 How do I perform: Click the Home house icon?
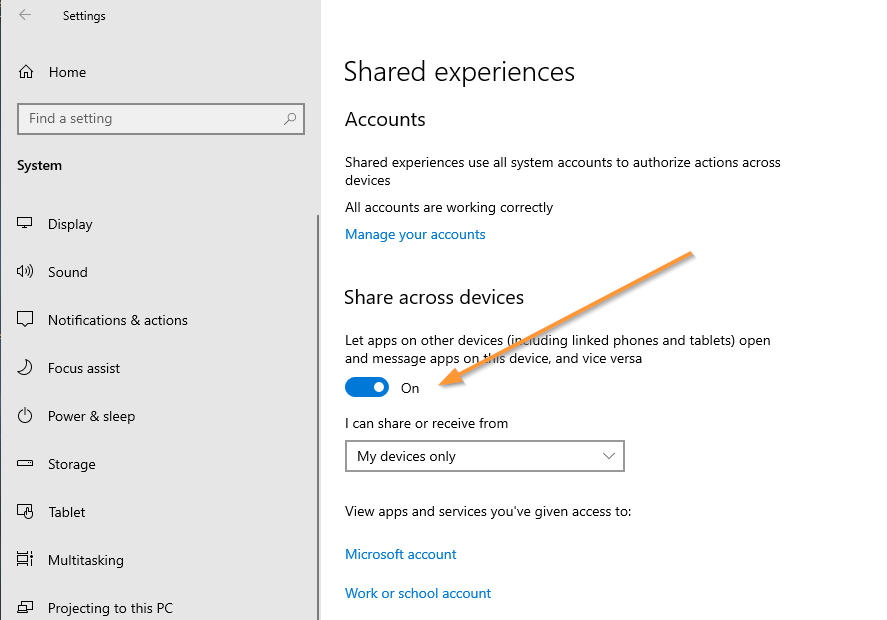pyautogui.click(x=27, y=72)
